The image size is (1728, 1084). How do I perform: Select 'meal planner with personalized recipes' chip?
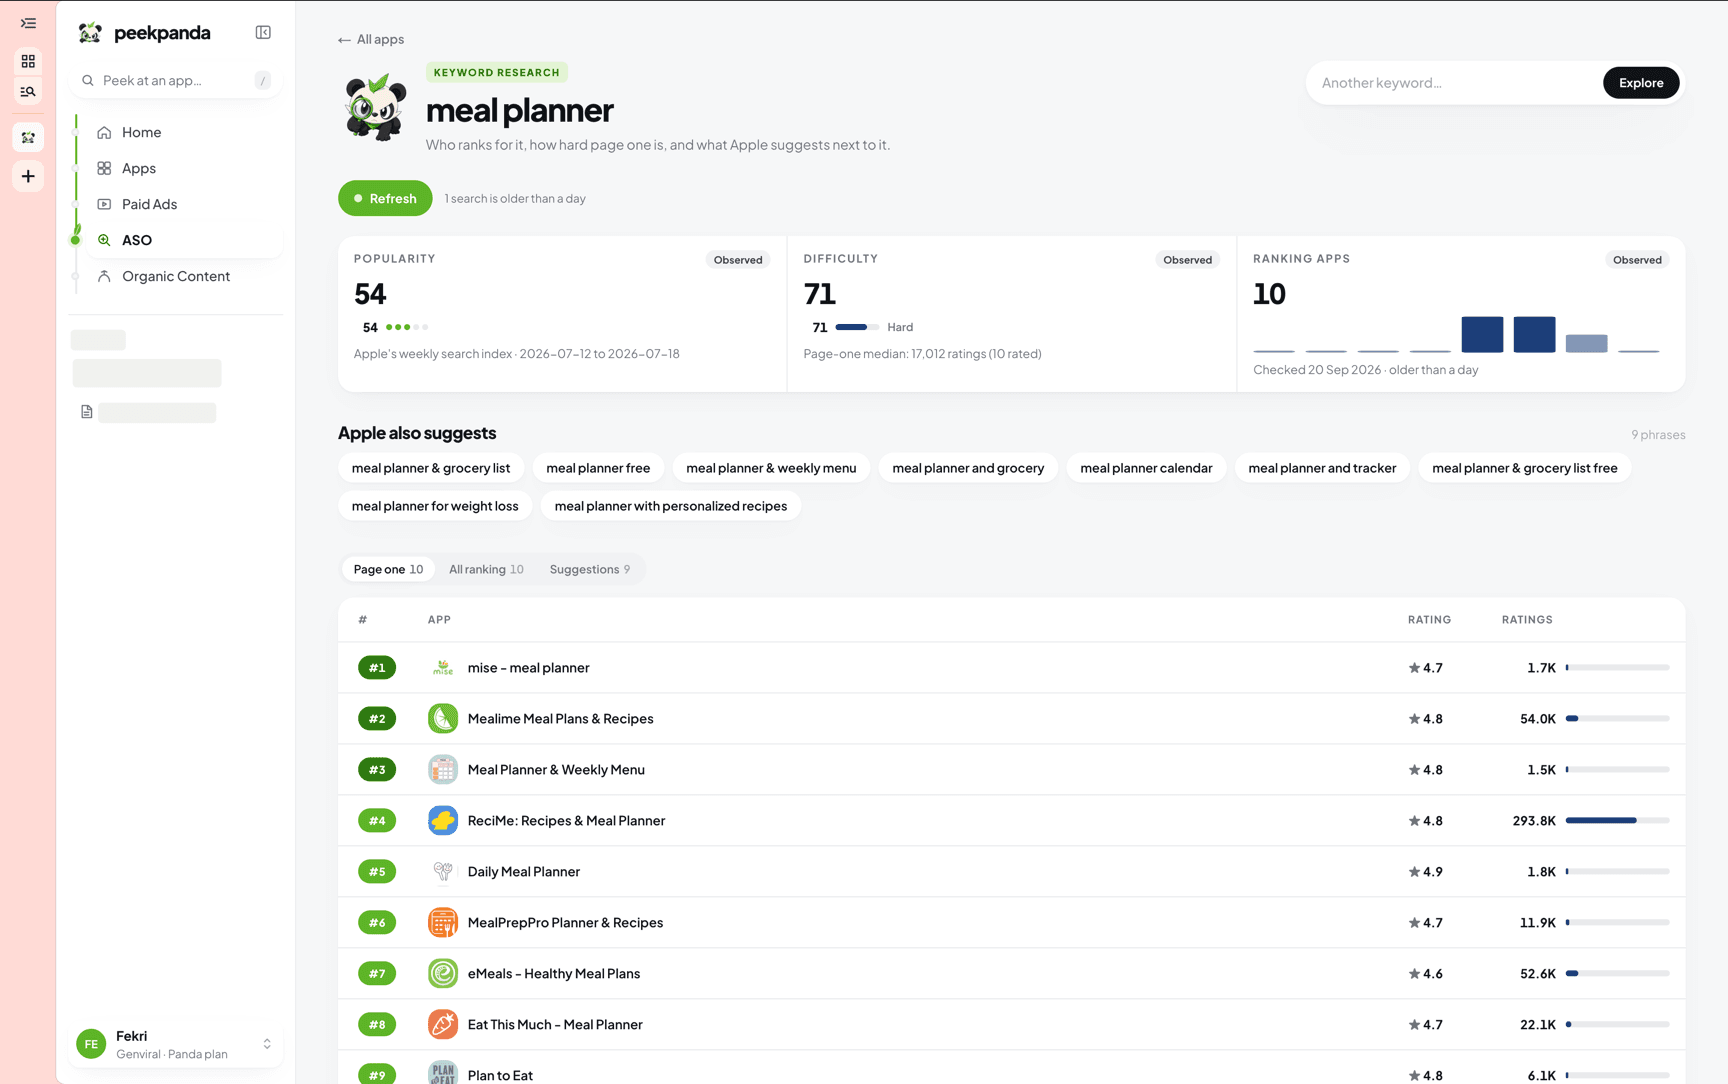pyautogui.click(x=671, y=506)
